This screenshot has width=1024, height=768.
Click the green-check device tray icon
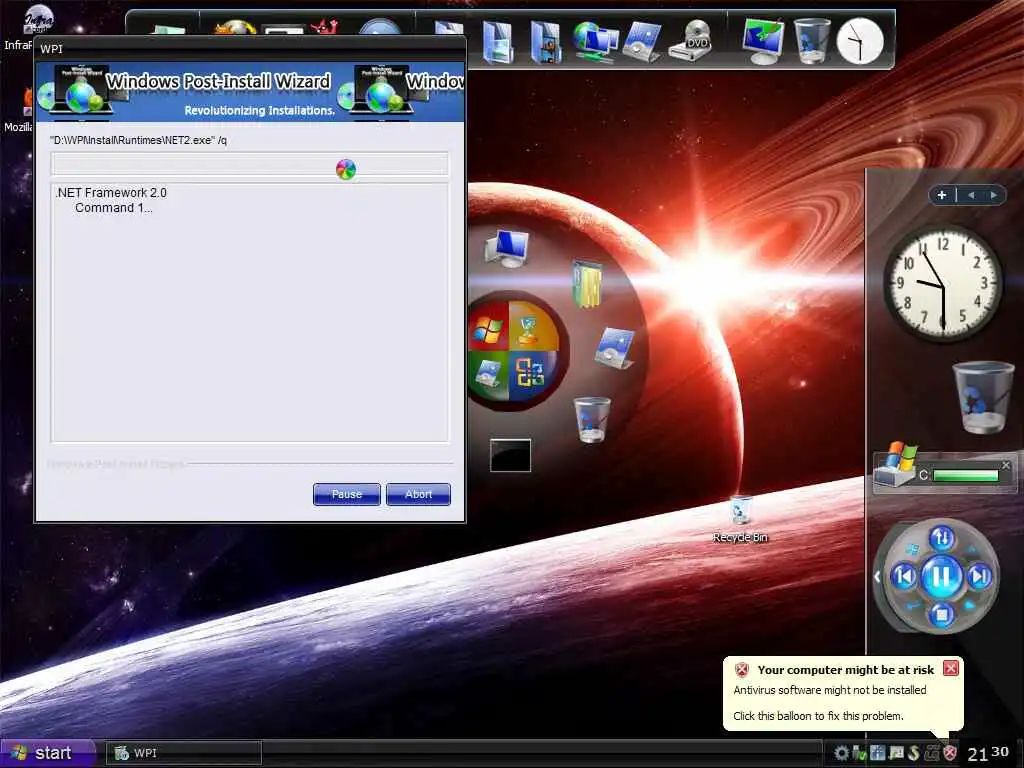click(x=859, y=754)
